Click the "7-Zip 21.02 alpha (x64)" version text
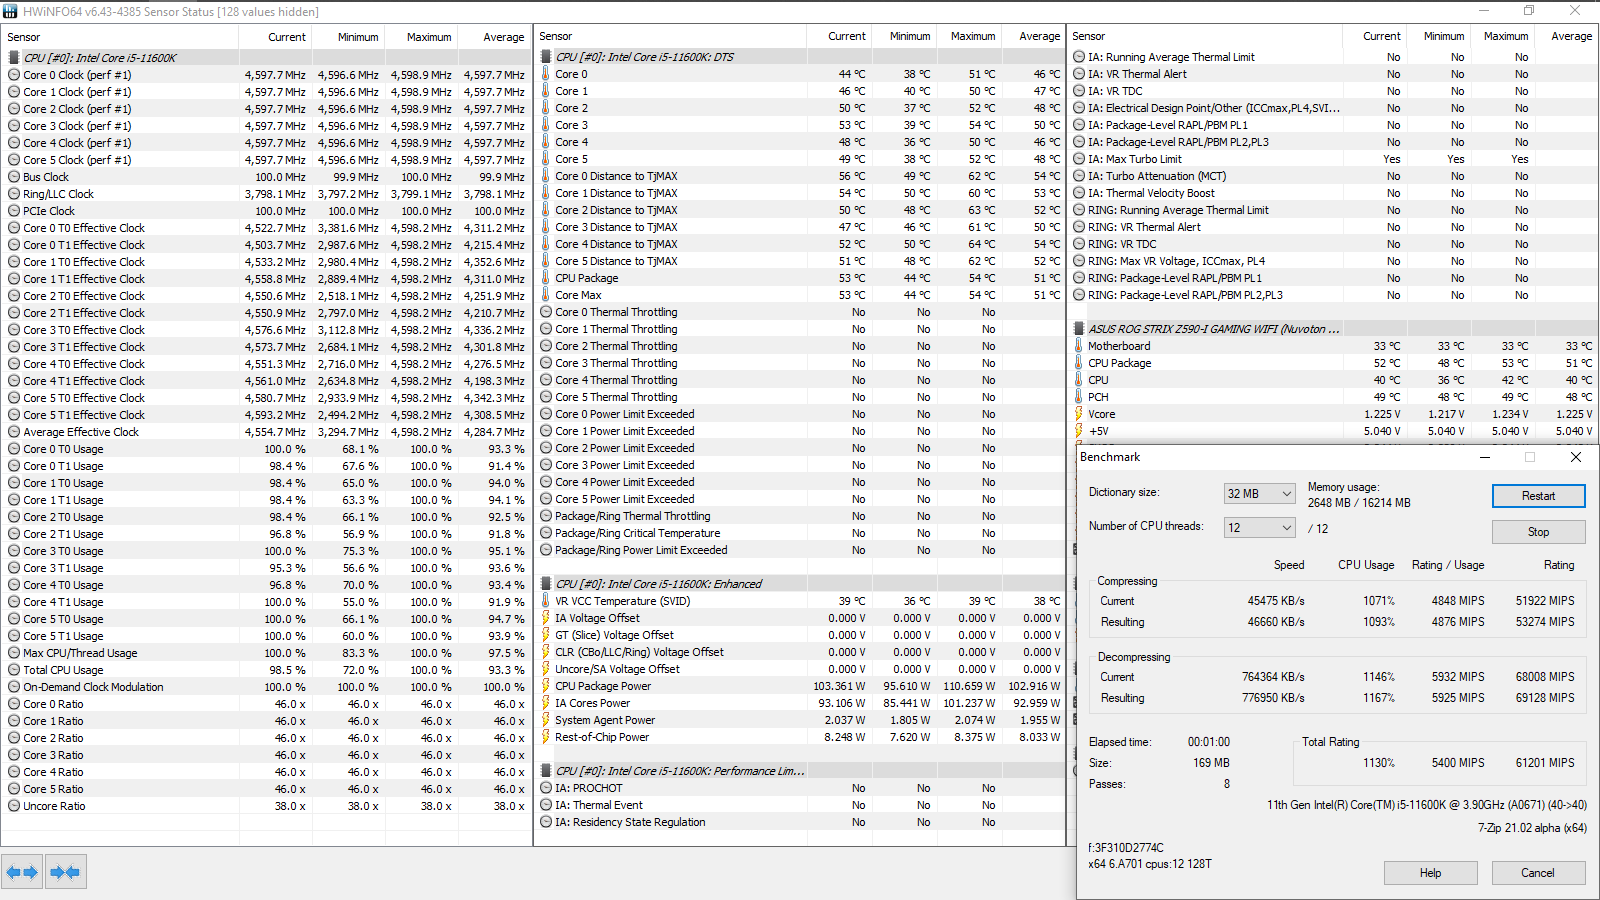This screenshot has height=900, width=1600. pos(1532,828)
